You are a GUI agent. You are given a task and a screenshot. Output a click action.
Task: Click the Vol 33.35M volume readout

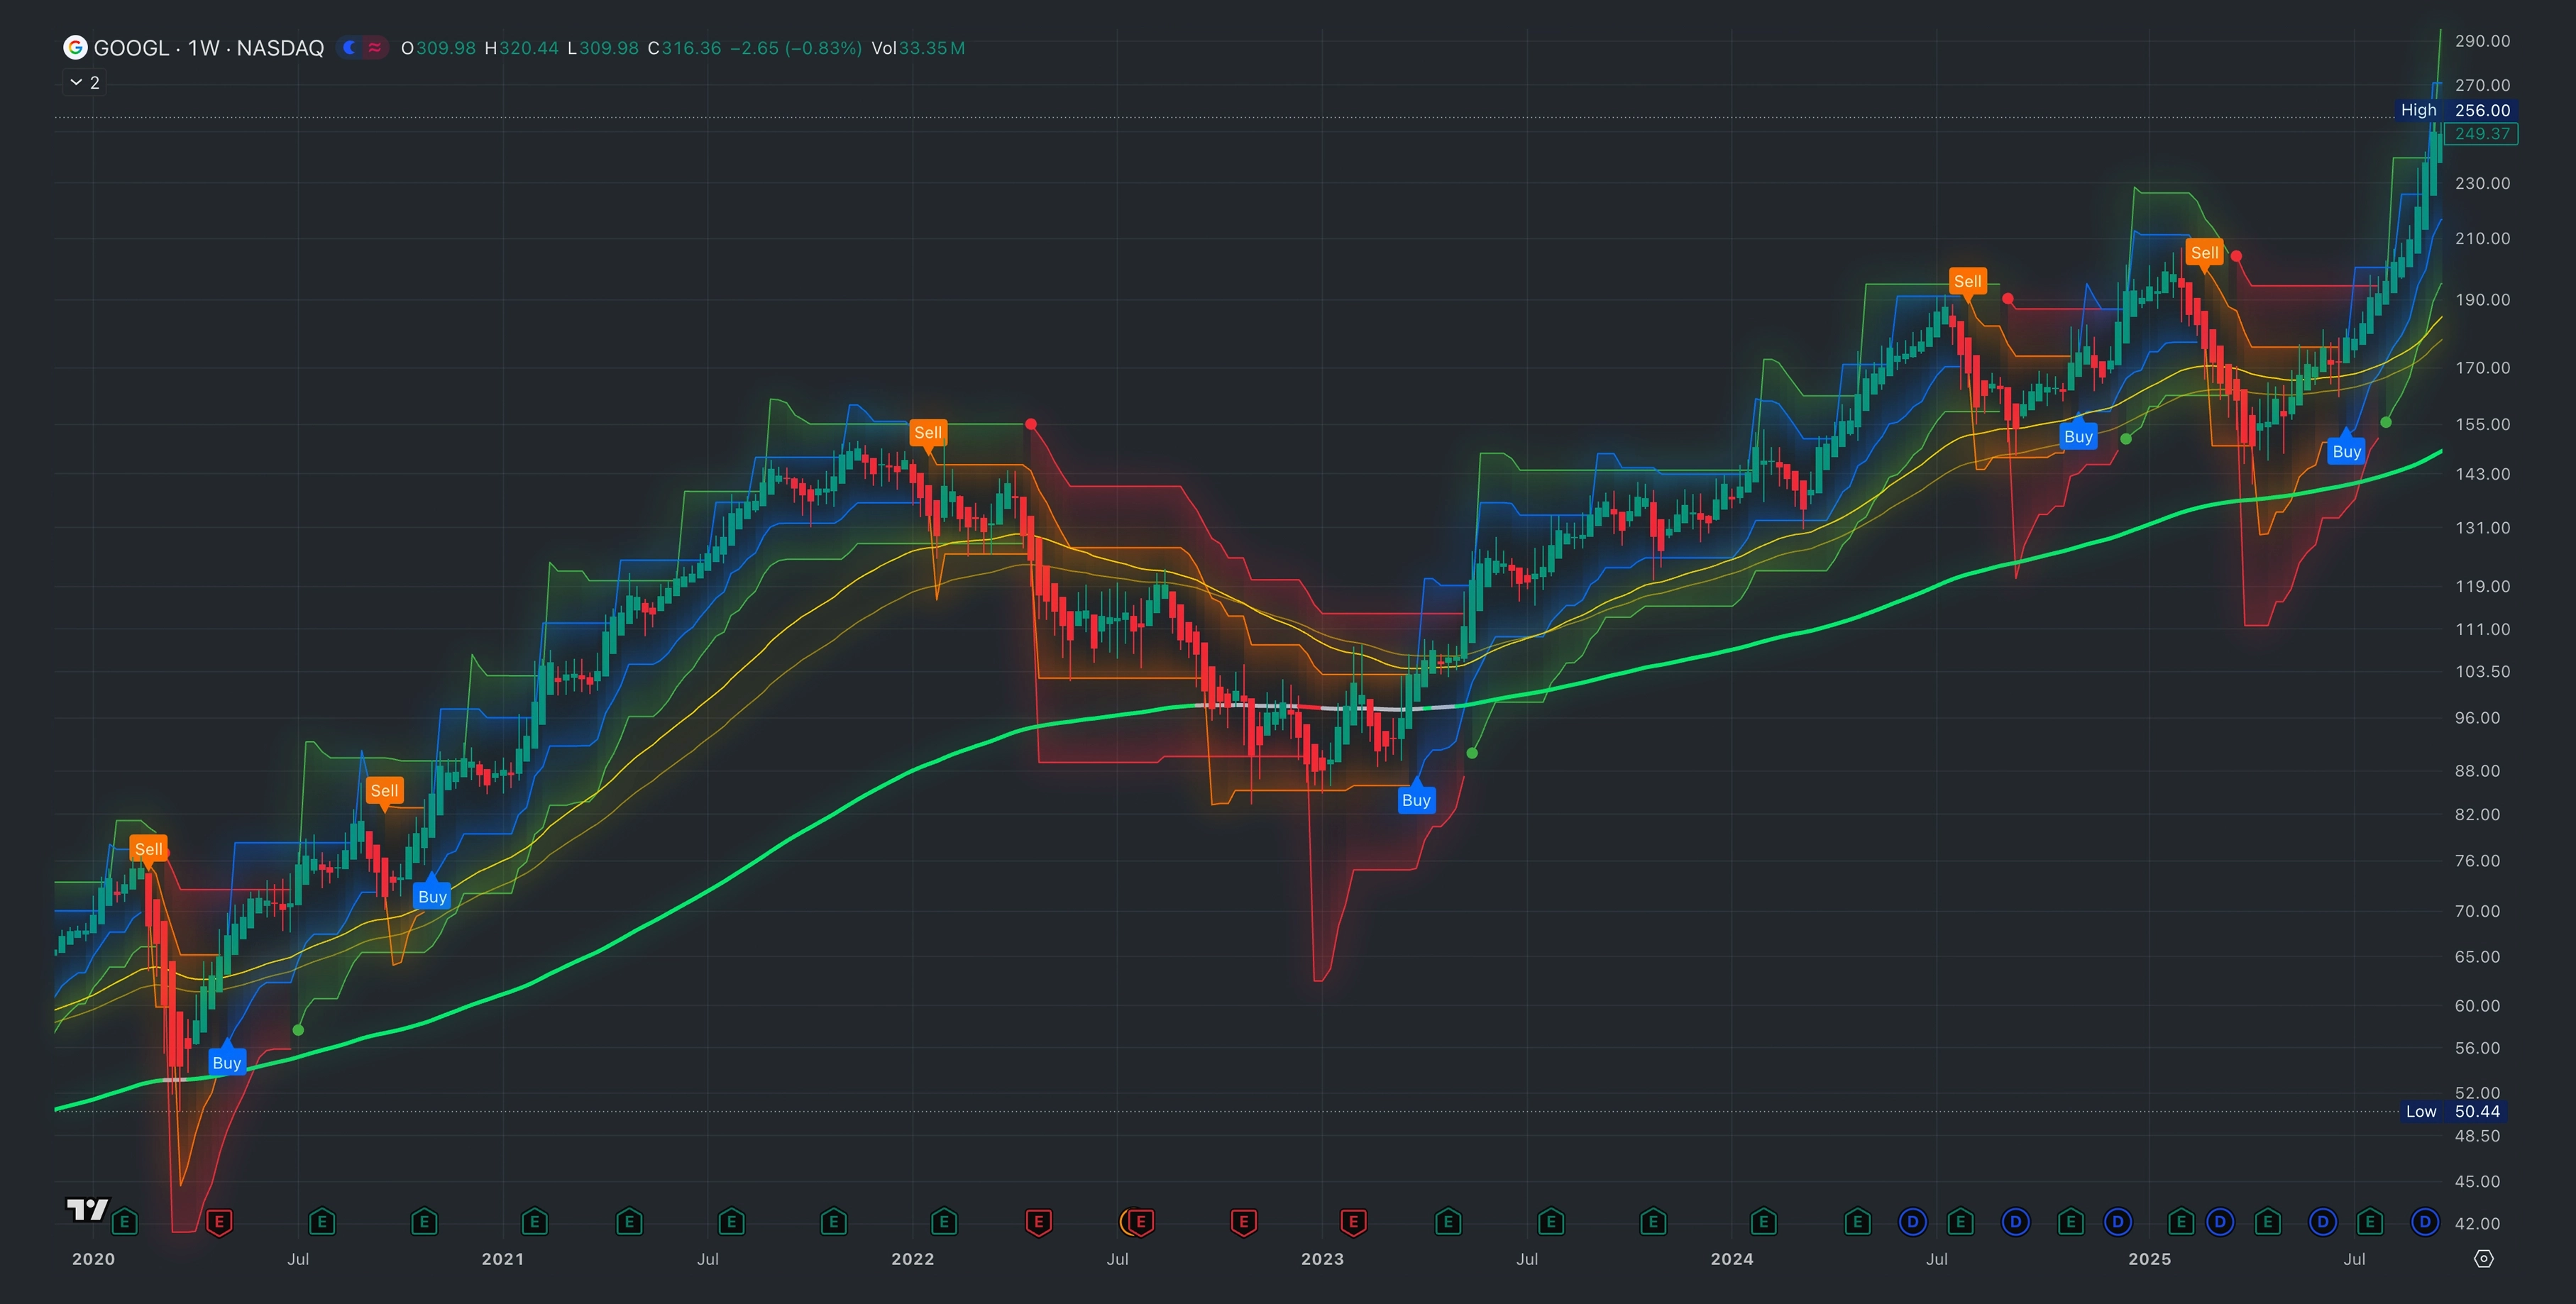click(917, 48)
